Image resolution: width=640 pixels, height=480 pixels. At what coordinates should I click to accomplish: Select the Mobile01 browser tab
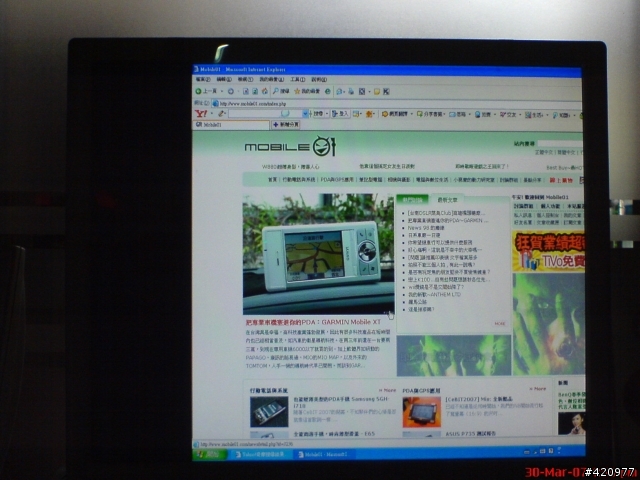[x=231, y=124]
